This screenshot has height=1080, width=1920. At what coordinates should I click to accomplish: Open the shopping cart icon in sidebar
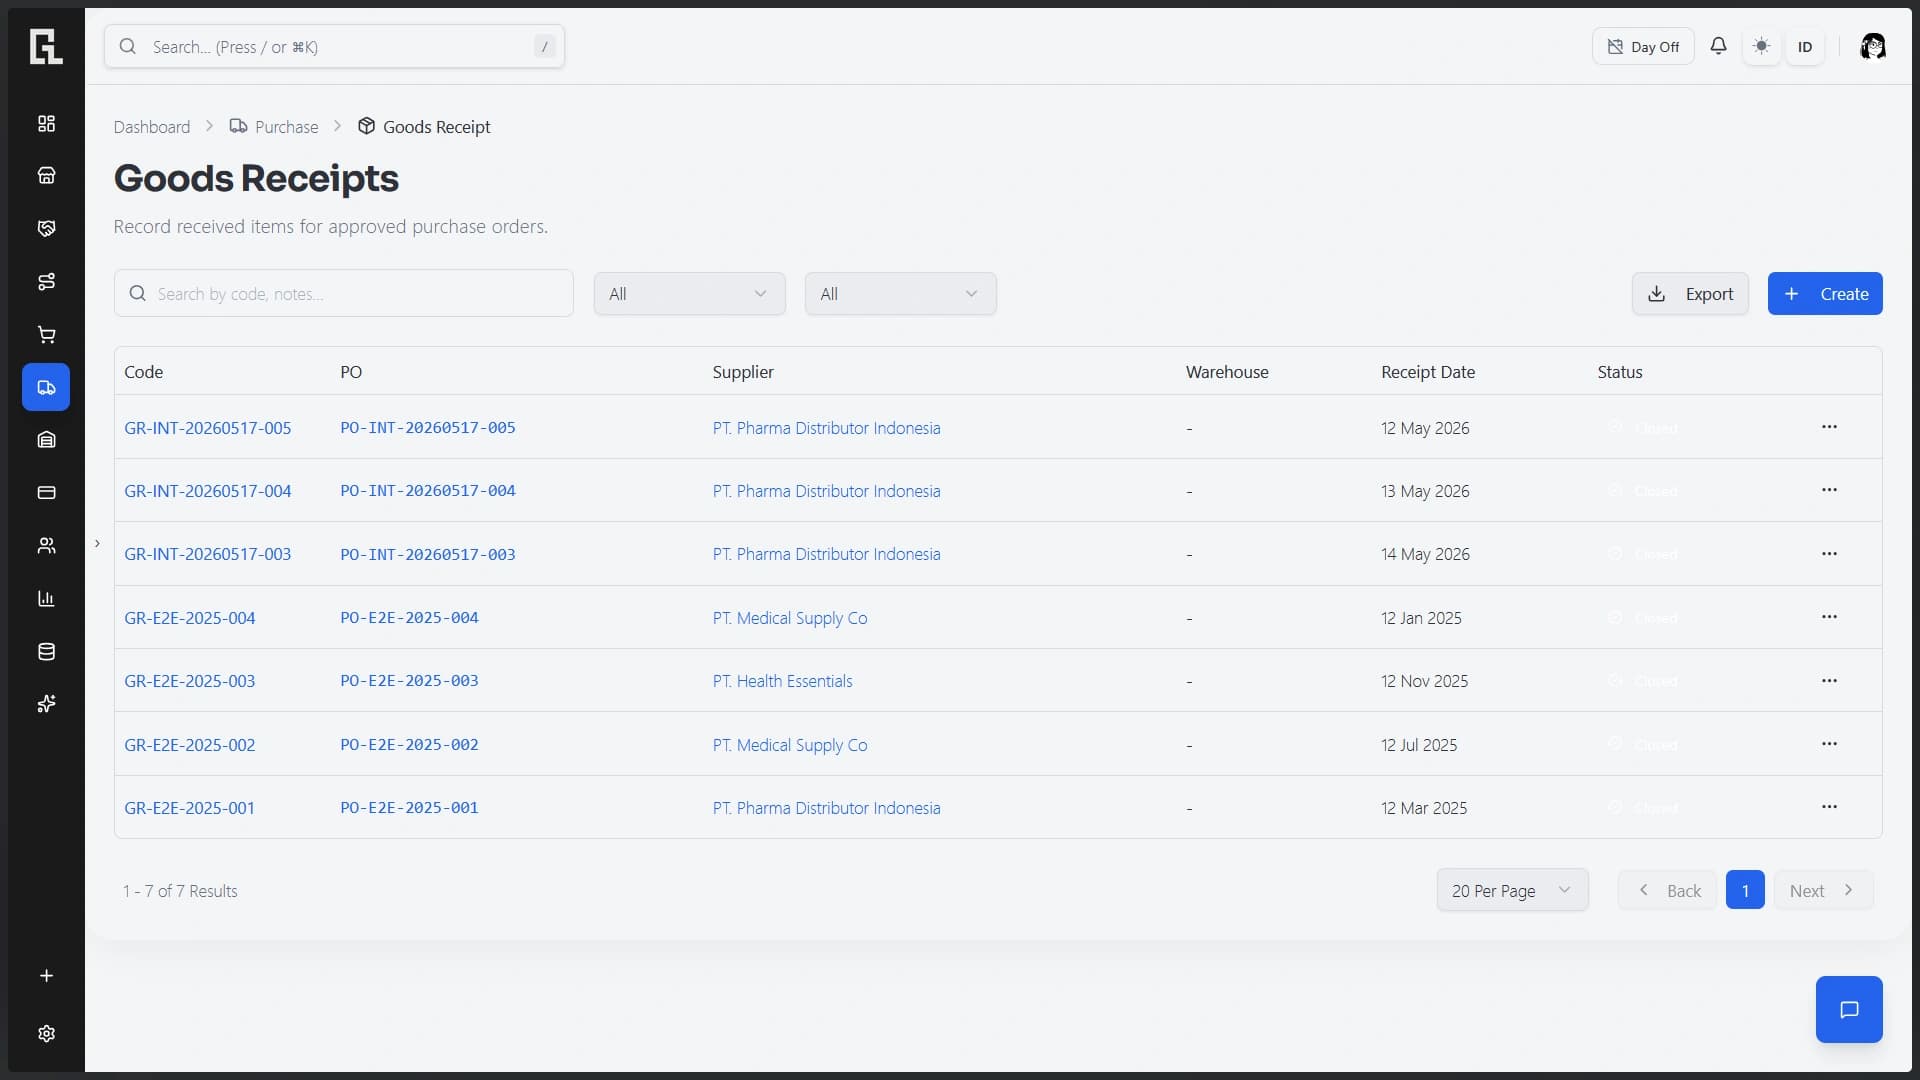(x=46, y=335)
